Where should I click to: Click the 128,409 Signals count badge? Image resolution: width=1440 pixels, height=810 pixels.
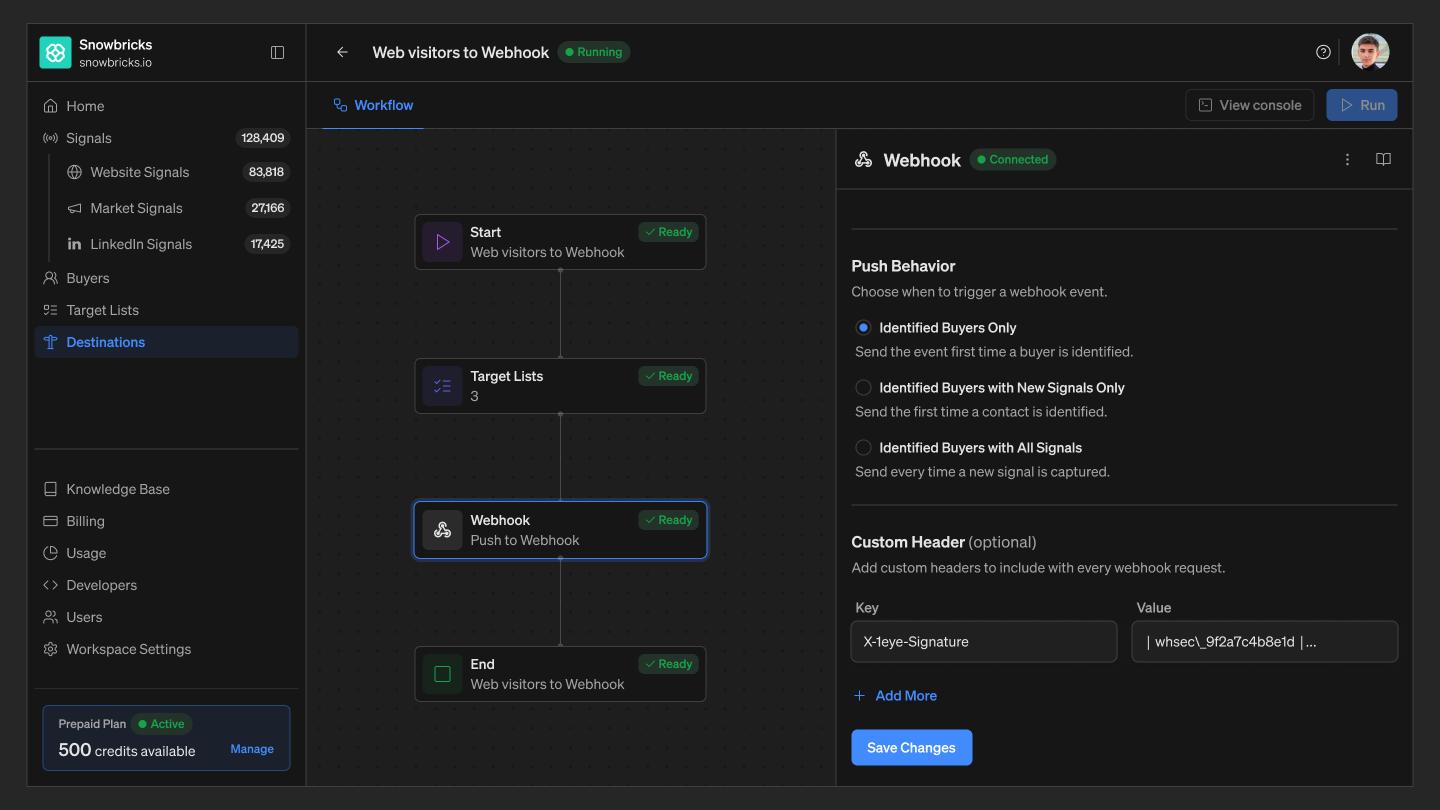tap(263, 138)
